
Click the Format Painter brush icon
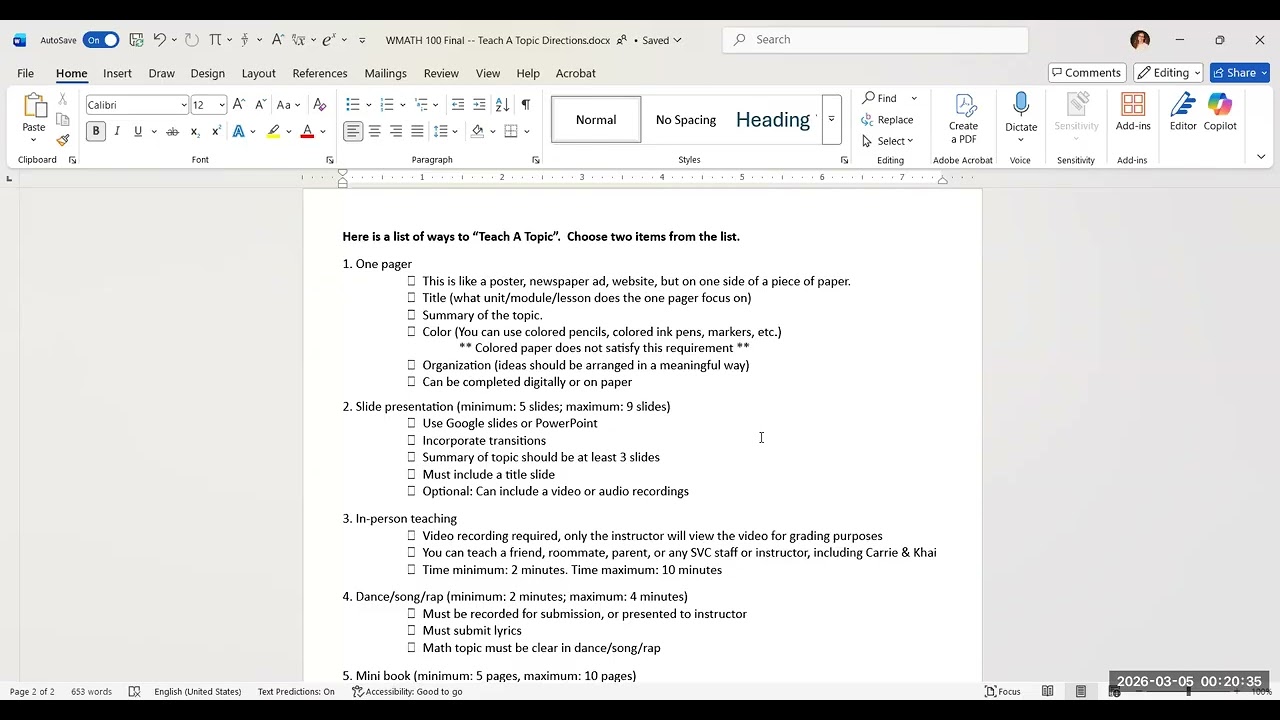pyautogui.click(x=62, y=140)
